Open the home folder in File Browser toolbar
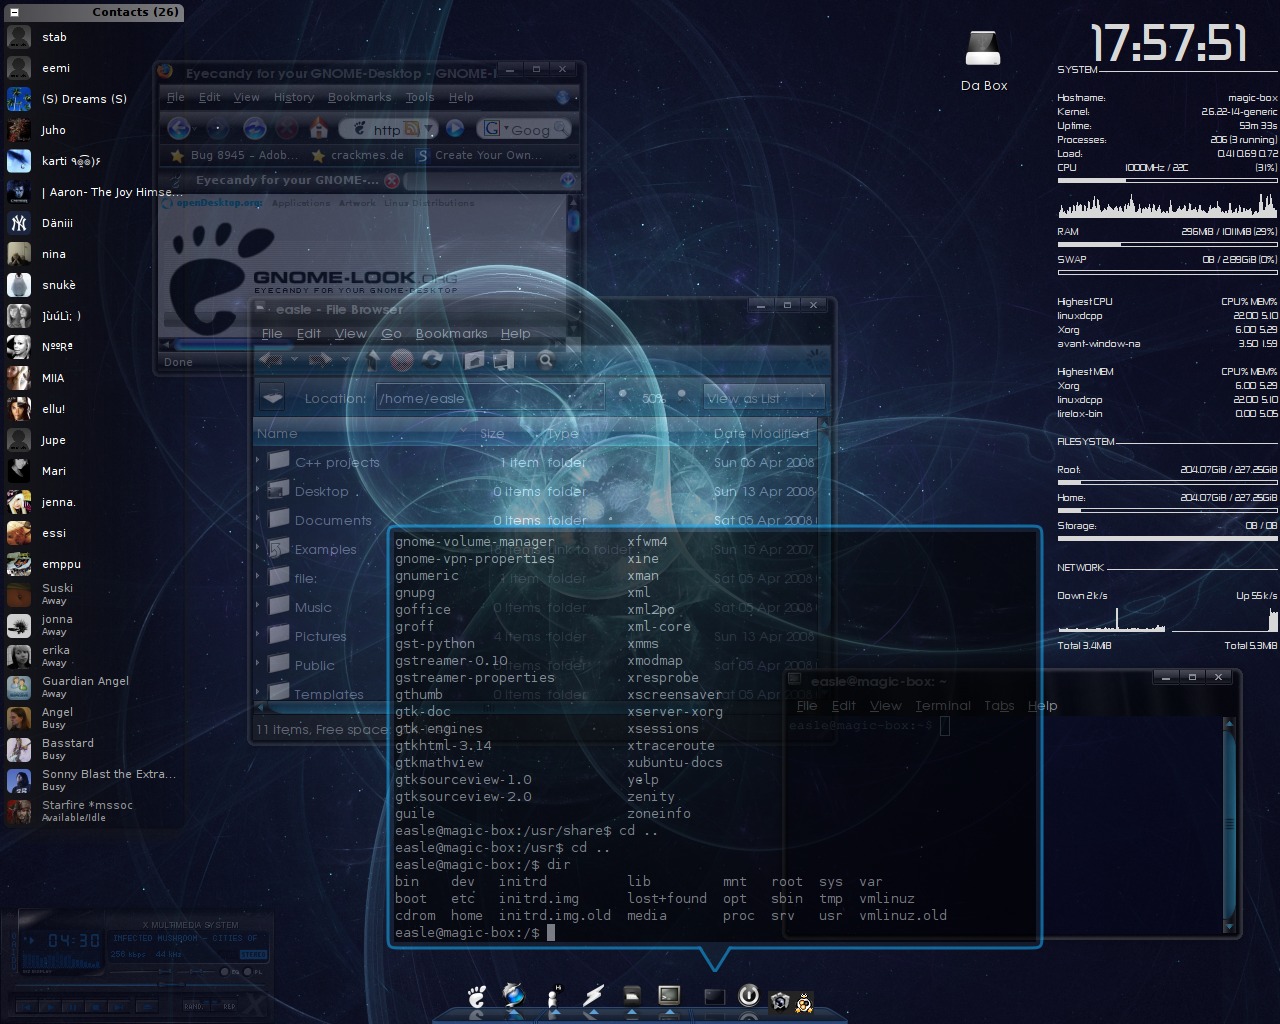Screen dimensions: 1280x1024 click(474, 360)
